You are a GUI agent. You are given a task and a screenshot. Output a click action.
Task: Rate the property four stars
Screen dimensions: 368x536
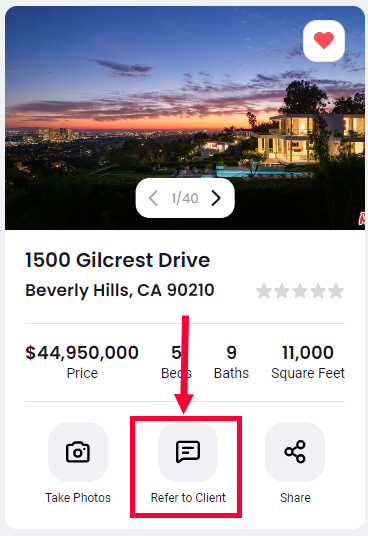pyautogui.click(x=318, y=291)
